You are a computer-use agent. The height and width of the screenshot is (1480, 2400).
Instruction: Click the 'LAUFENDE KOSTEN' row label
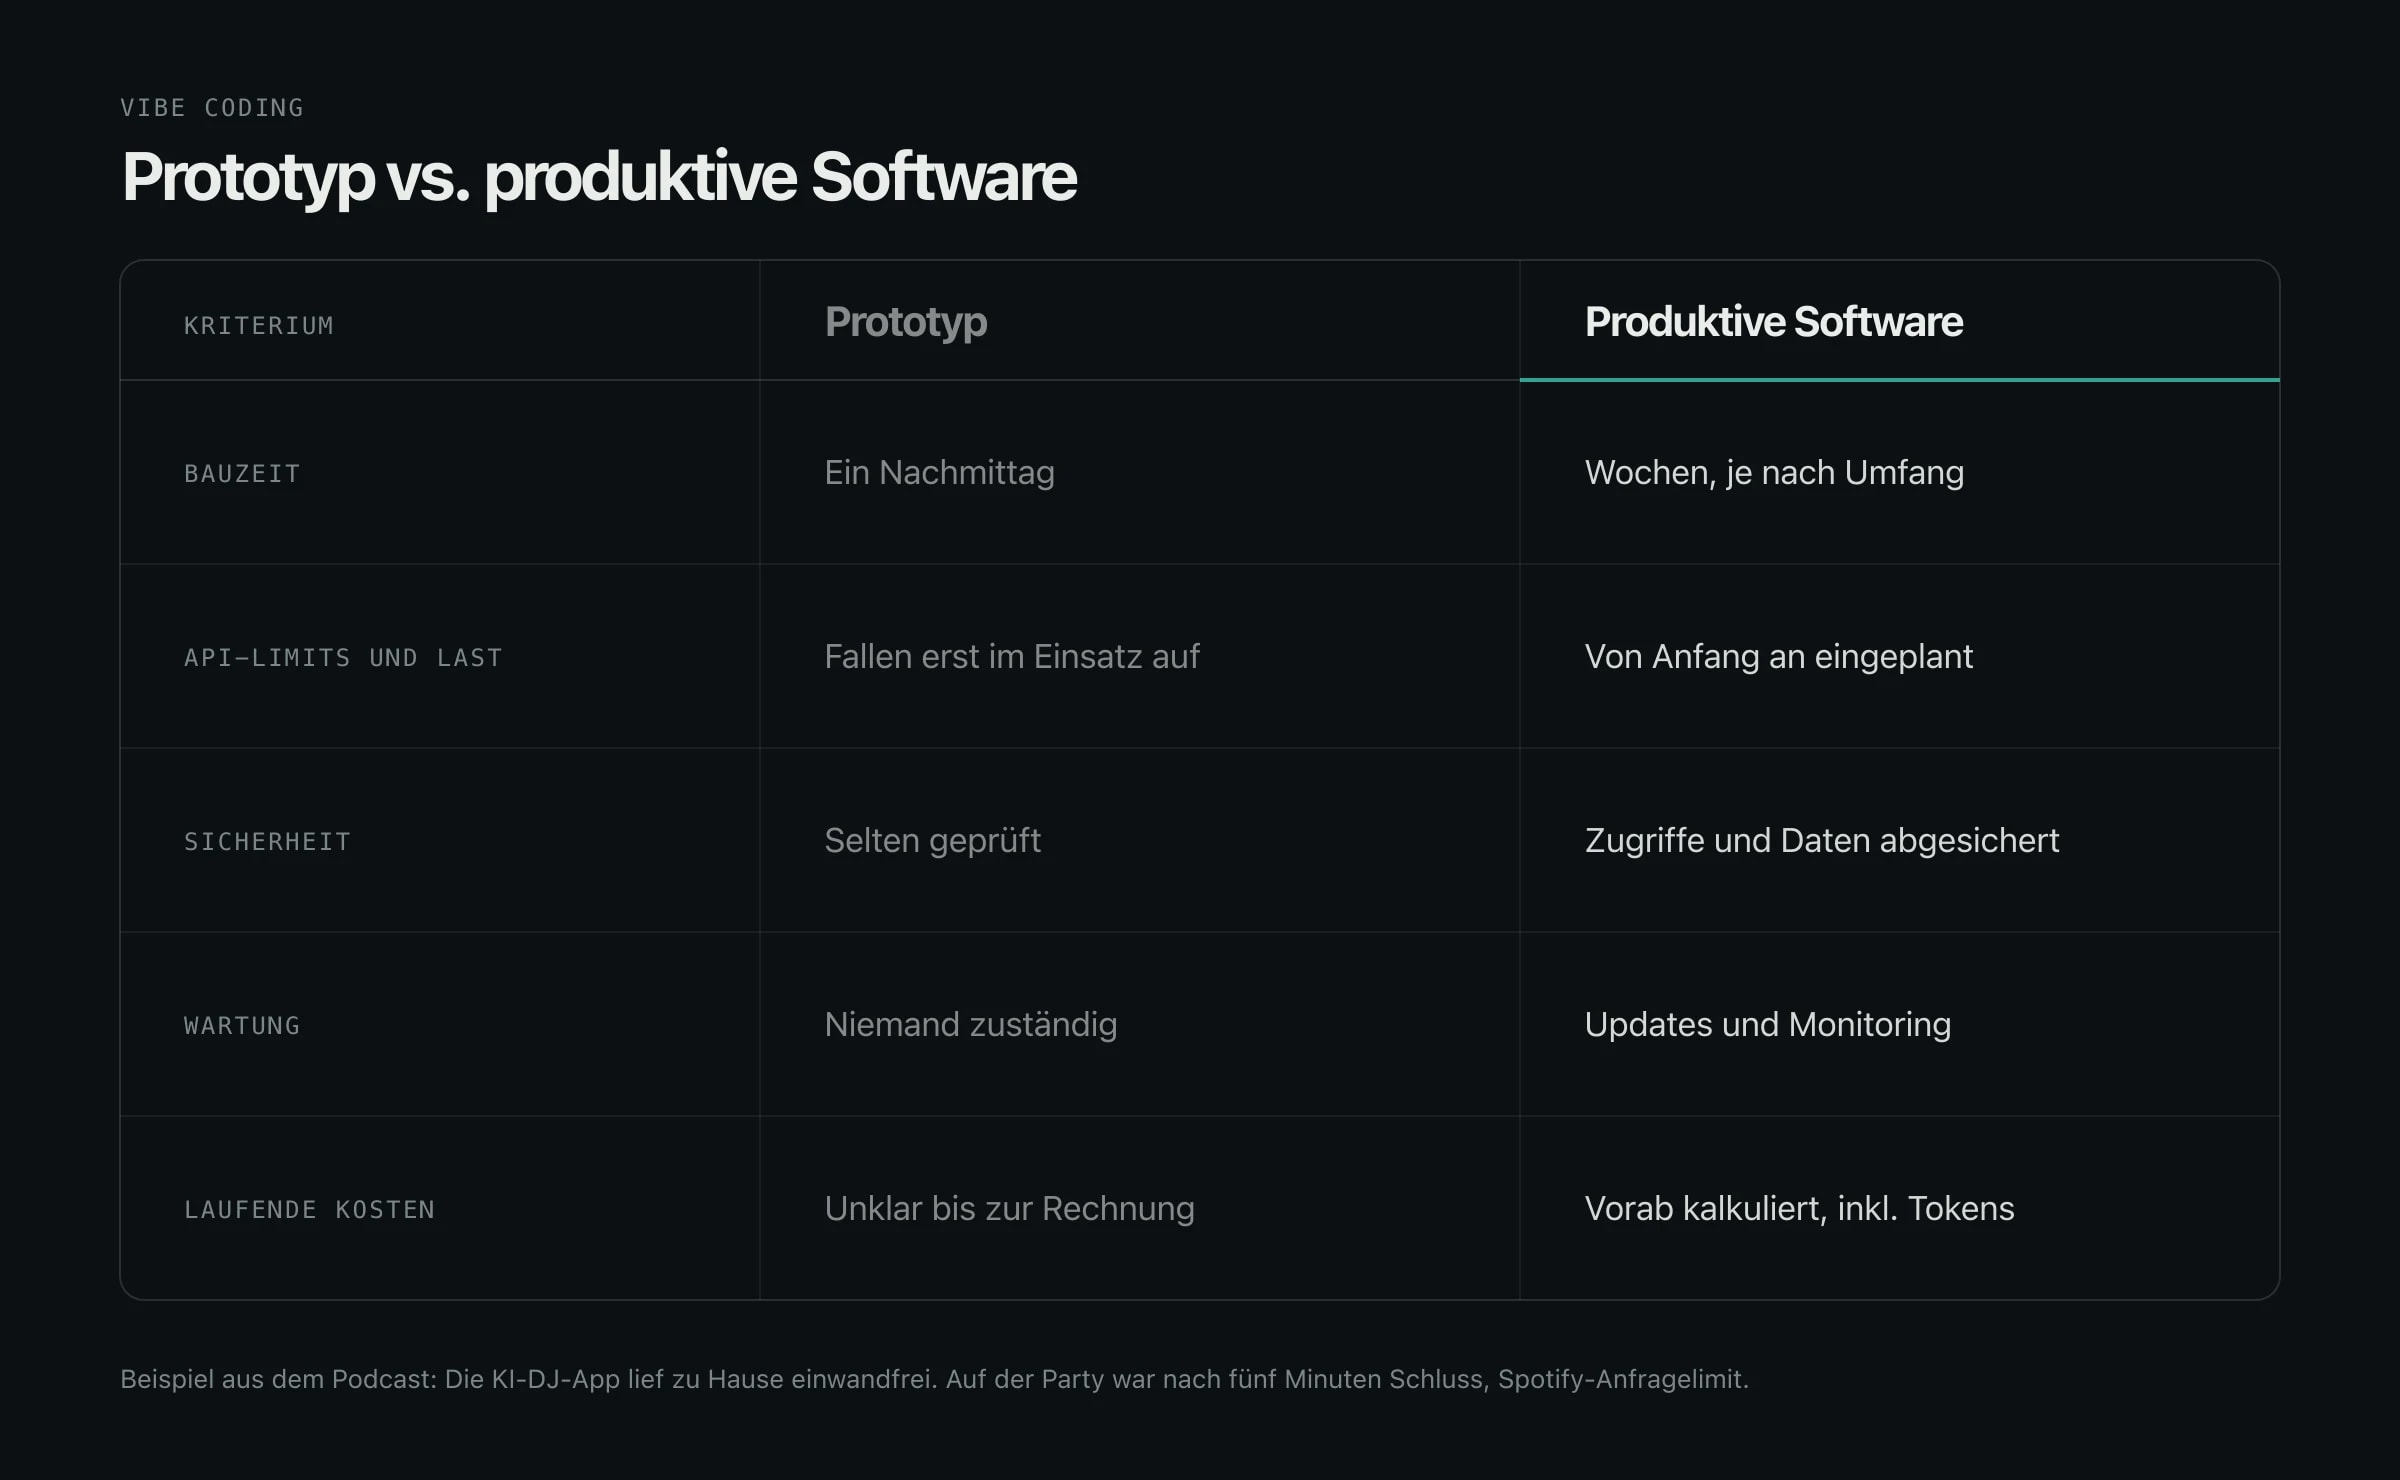[309, 1210]
